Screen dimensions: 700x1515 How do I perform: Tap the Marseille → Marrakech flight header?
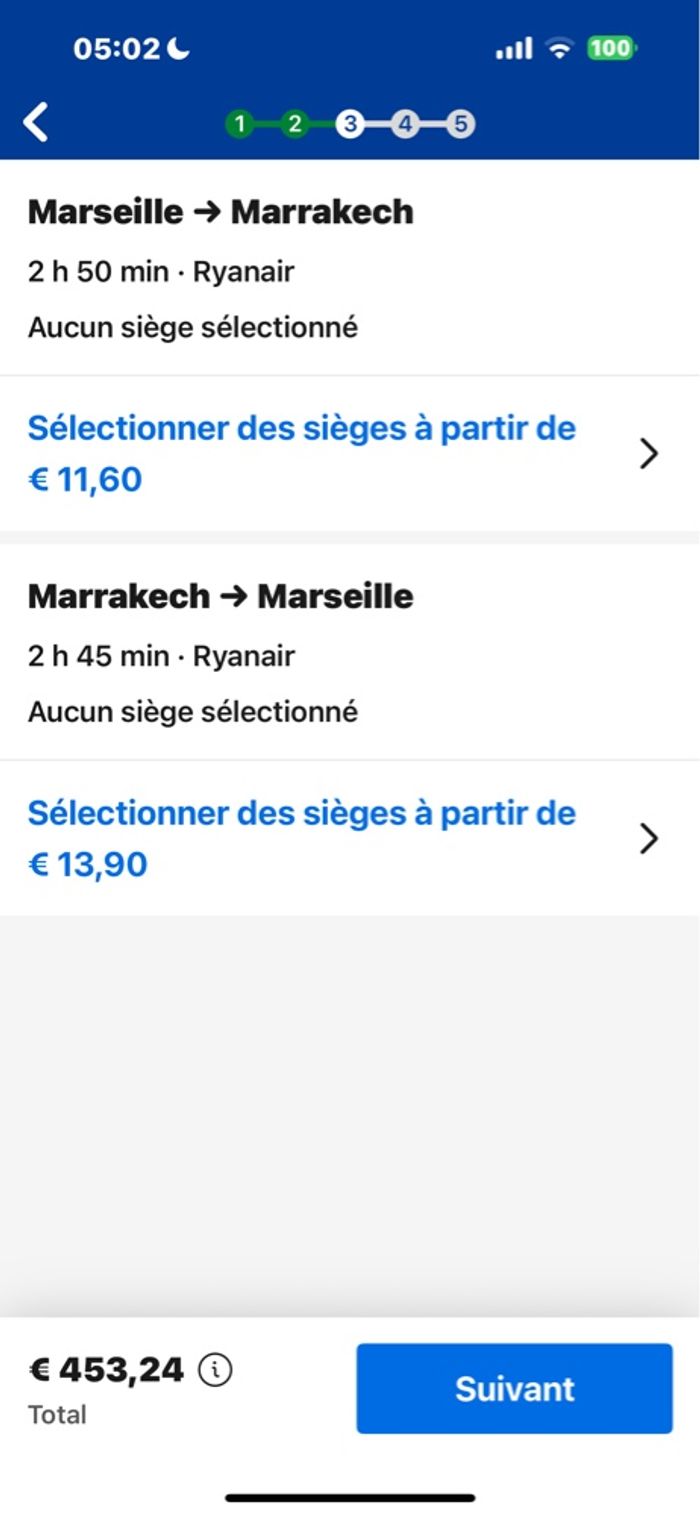coord(220,212)
